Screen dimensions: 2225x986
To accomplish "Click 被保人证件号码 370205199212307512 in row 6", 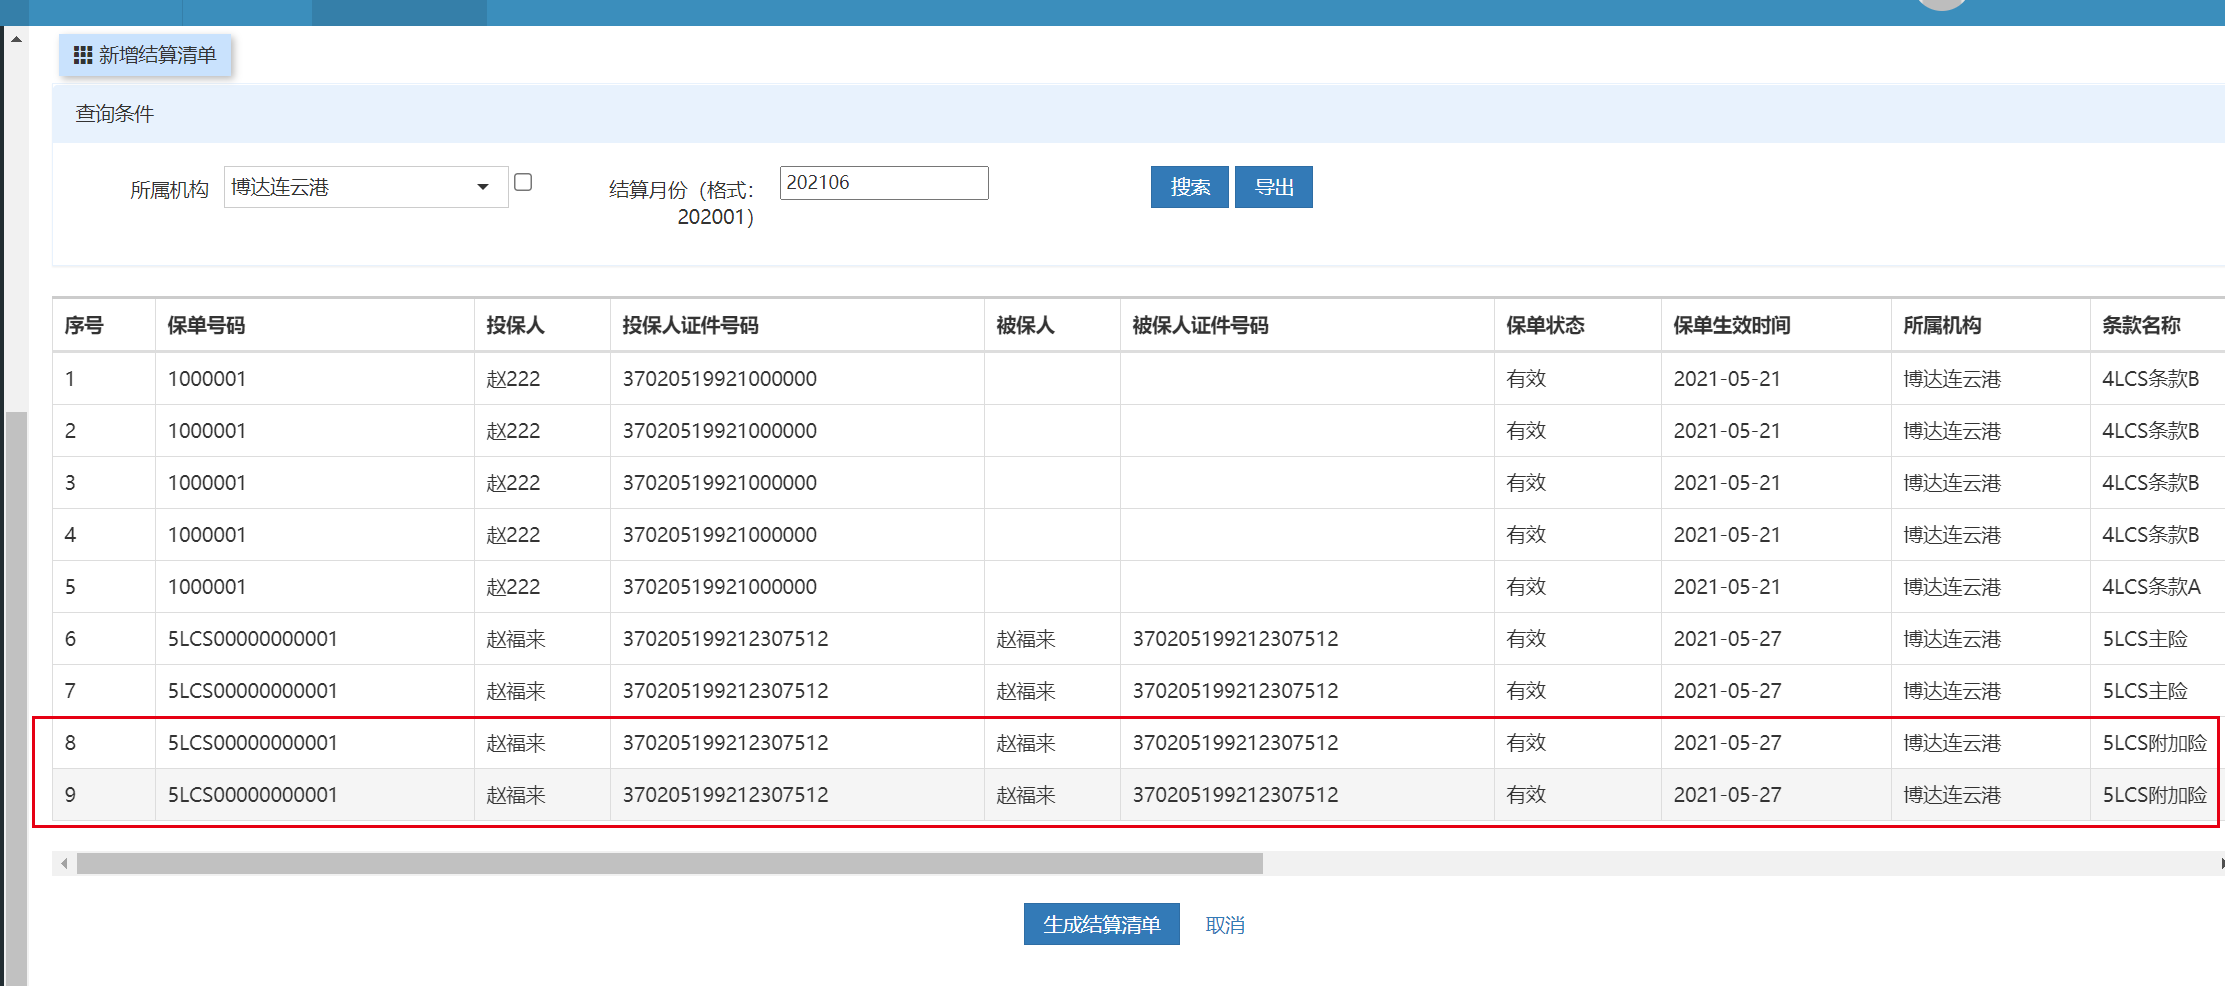I will pyautogui.click(x=1236, y=639).
